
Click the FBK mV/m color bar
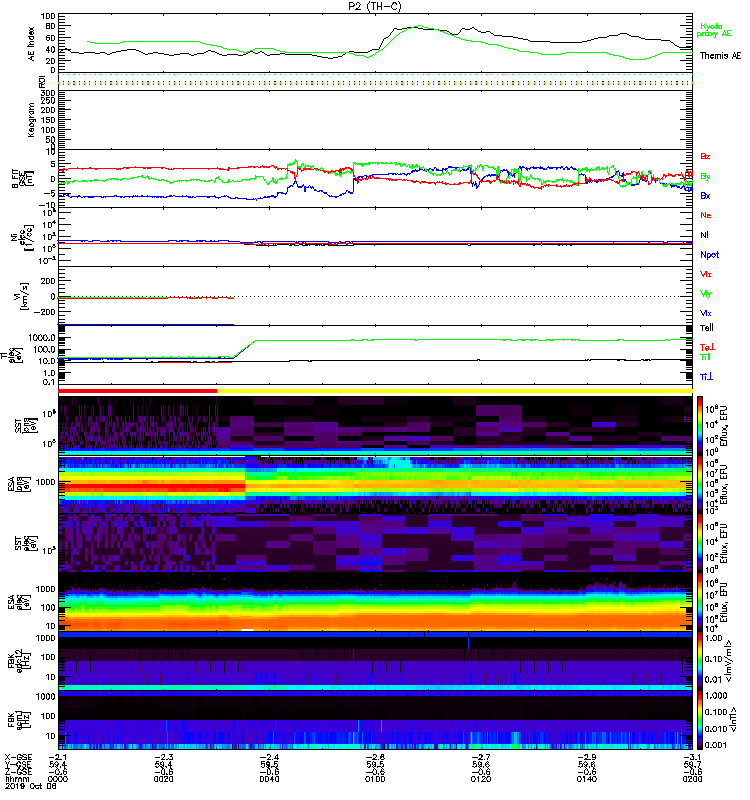click(700, 661)
